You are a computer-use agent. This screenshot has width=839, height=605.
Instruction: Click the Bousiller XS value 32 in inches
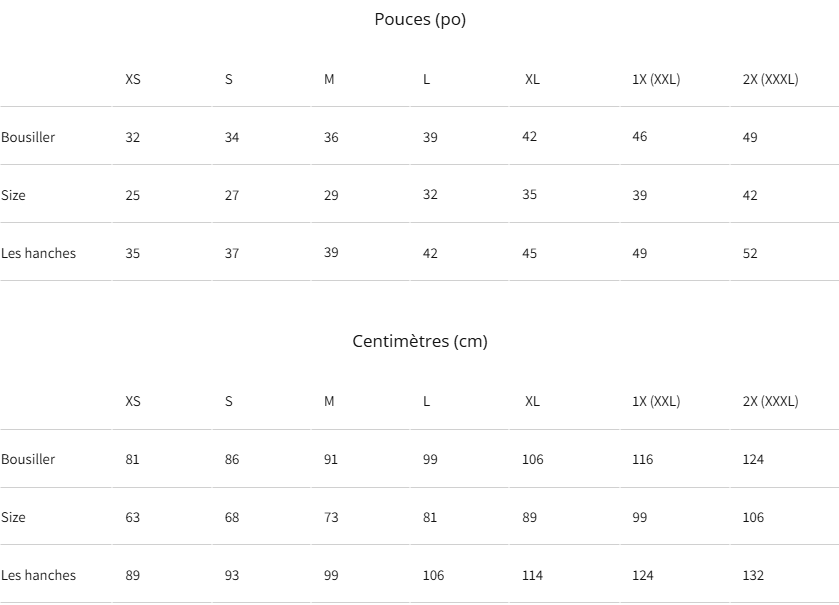click(133, 137)
